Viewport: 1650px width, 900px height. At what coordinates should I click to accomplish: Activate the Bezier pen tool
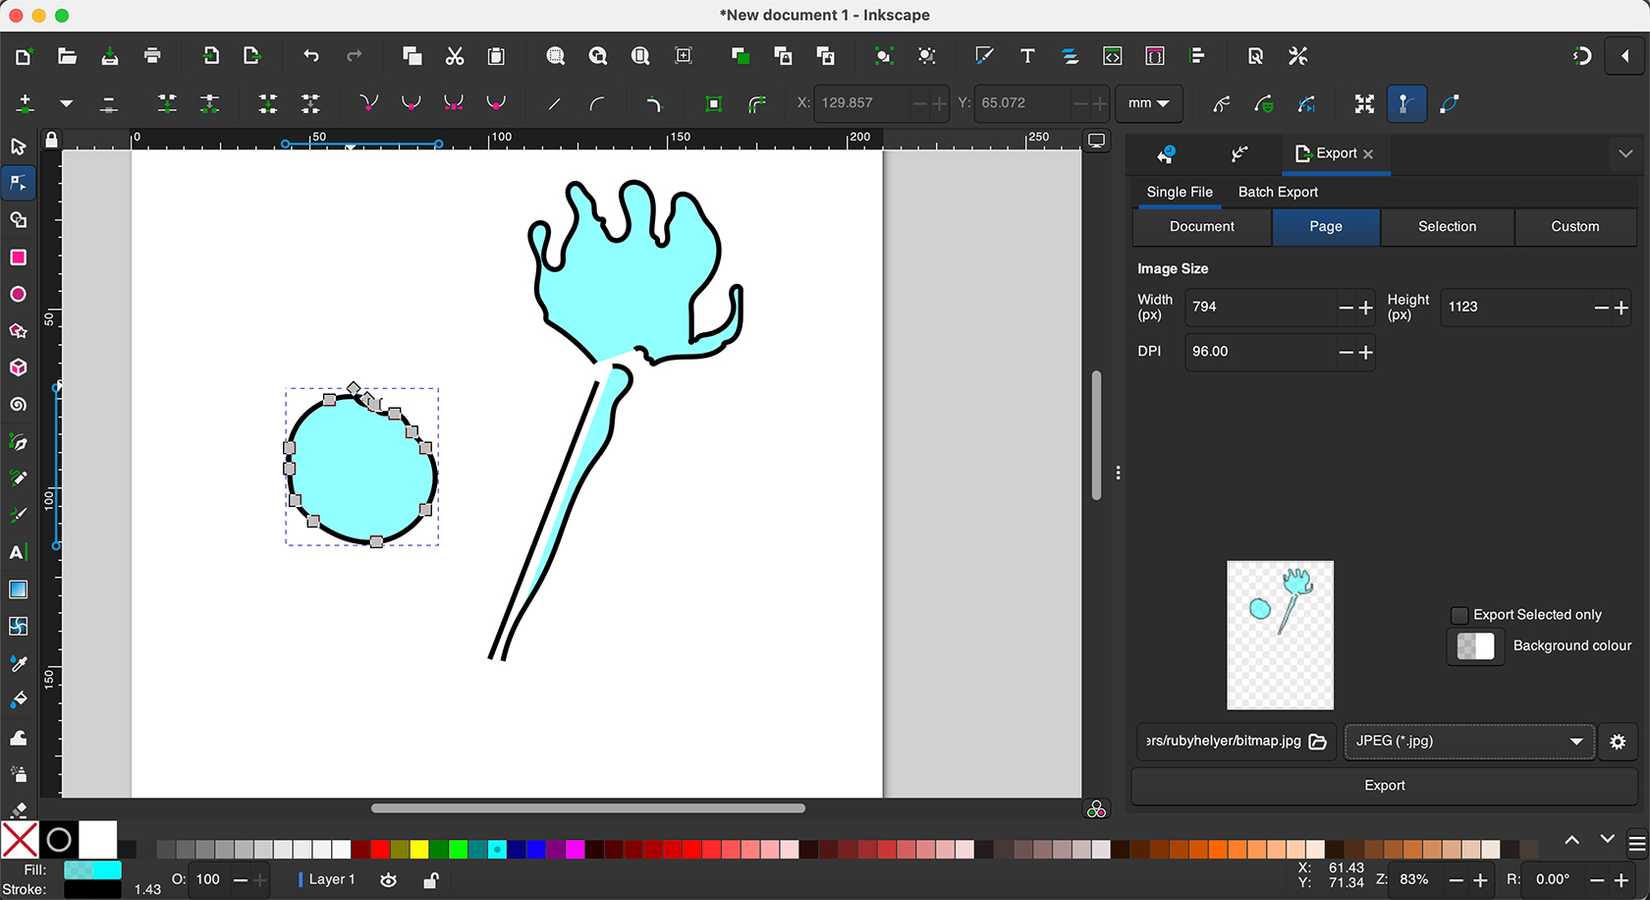point(18,442)
